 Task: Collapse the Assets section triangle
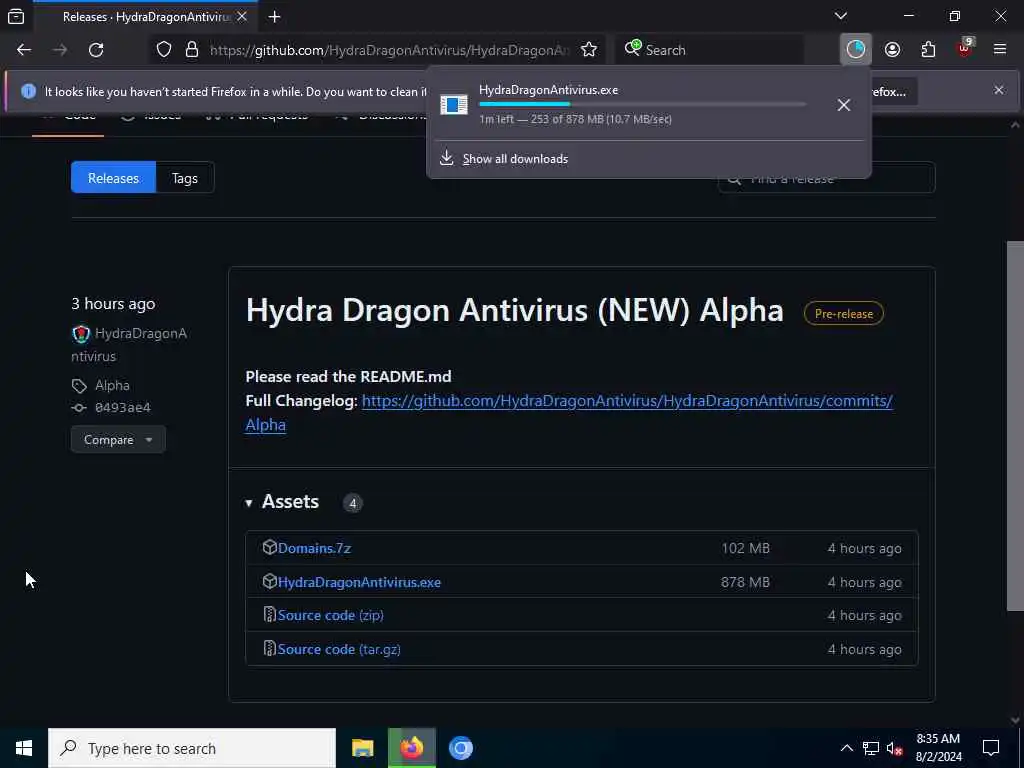click(249, 503)
